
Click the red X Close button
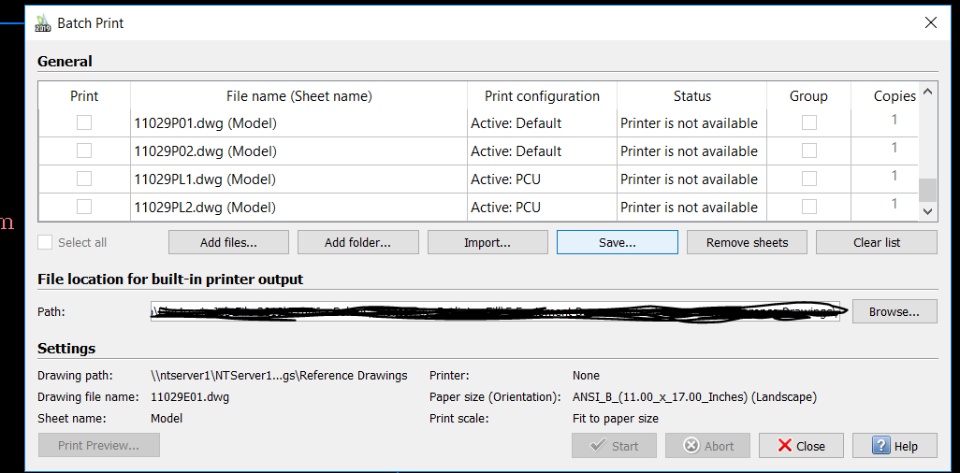pos(800,446)
